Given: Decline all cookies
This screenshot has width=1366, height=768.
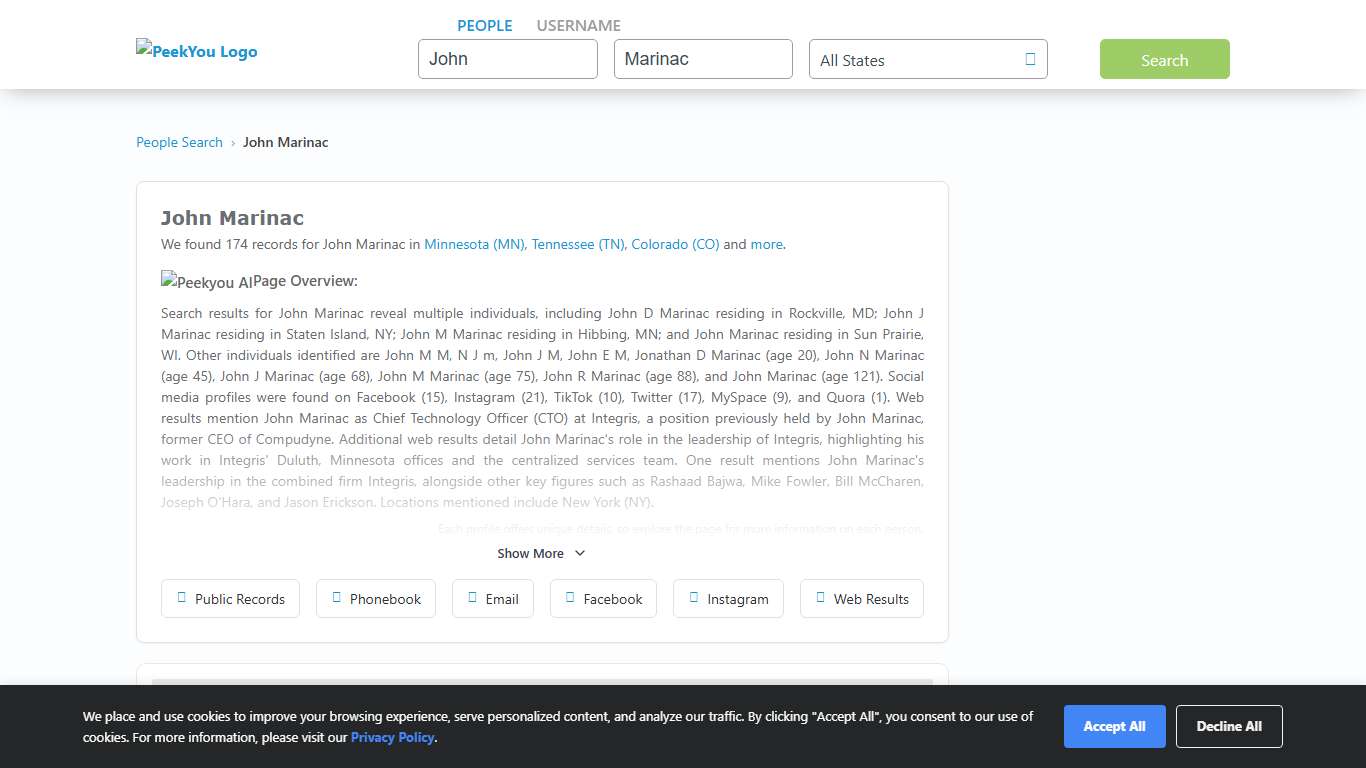Looking at the screenshot, I should [1228, 726].
